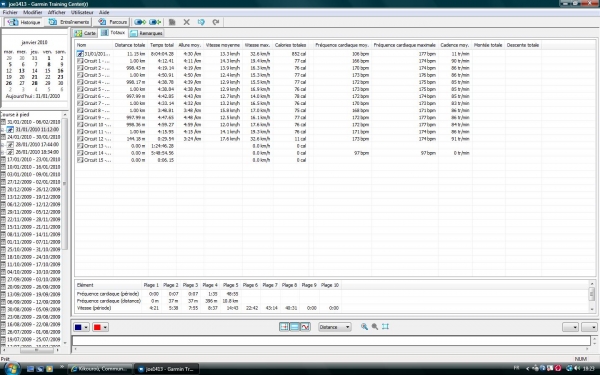Open the Distance axis dropdown

tap(334, 327)
